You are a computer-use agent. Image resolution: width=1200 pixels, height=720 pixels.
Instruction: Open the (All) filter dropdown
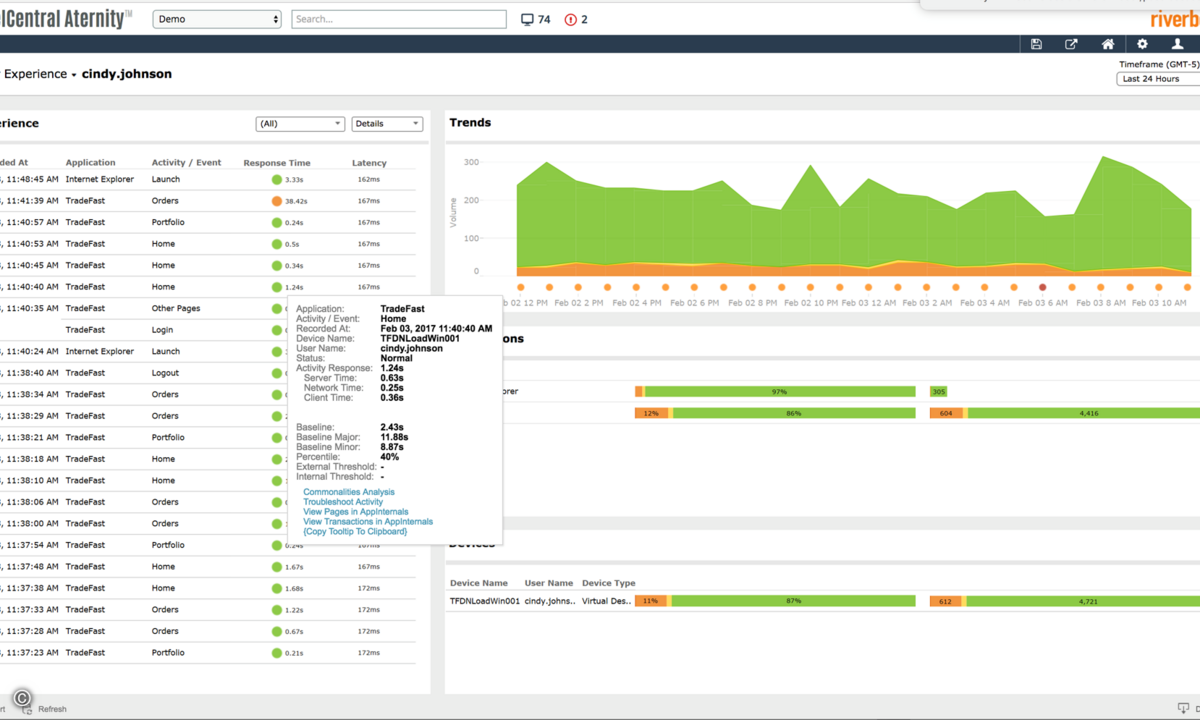(x=300, y=124)
